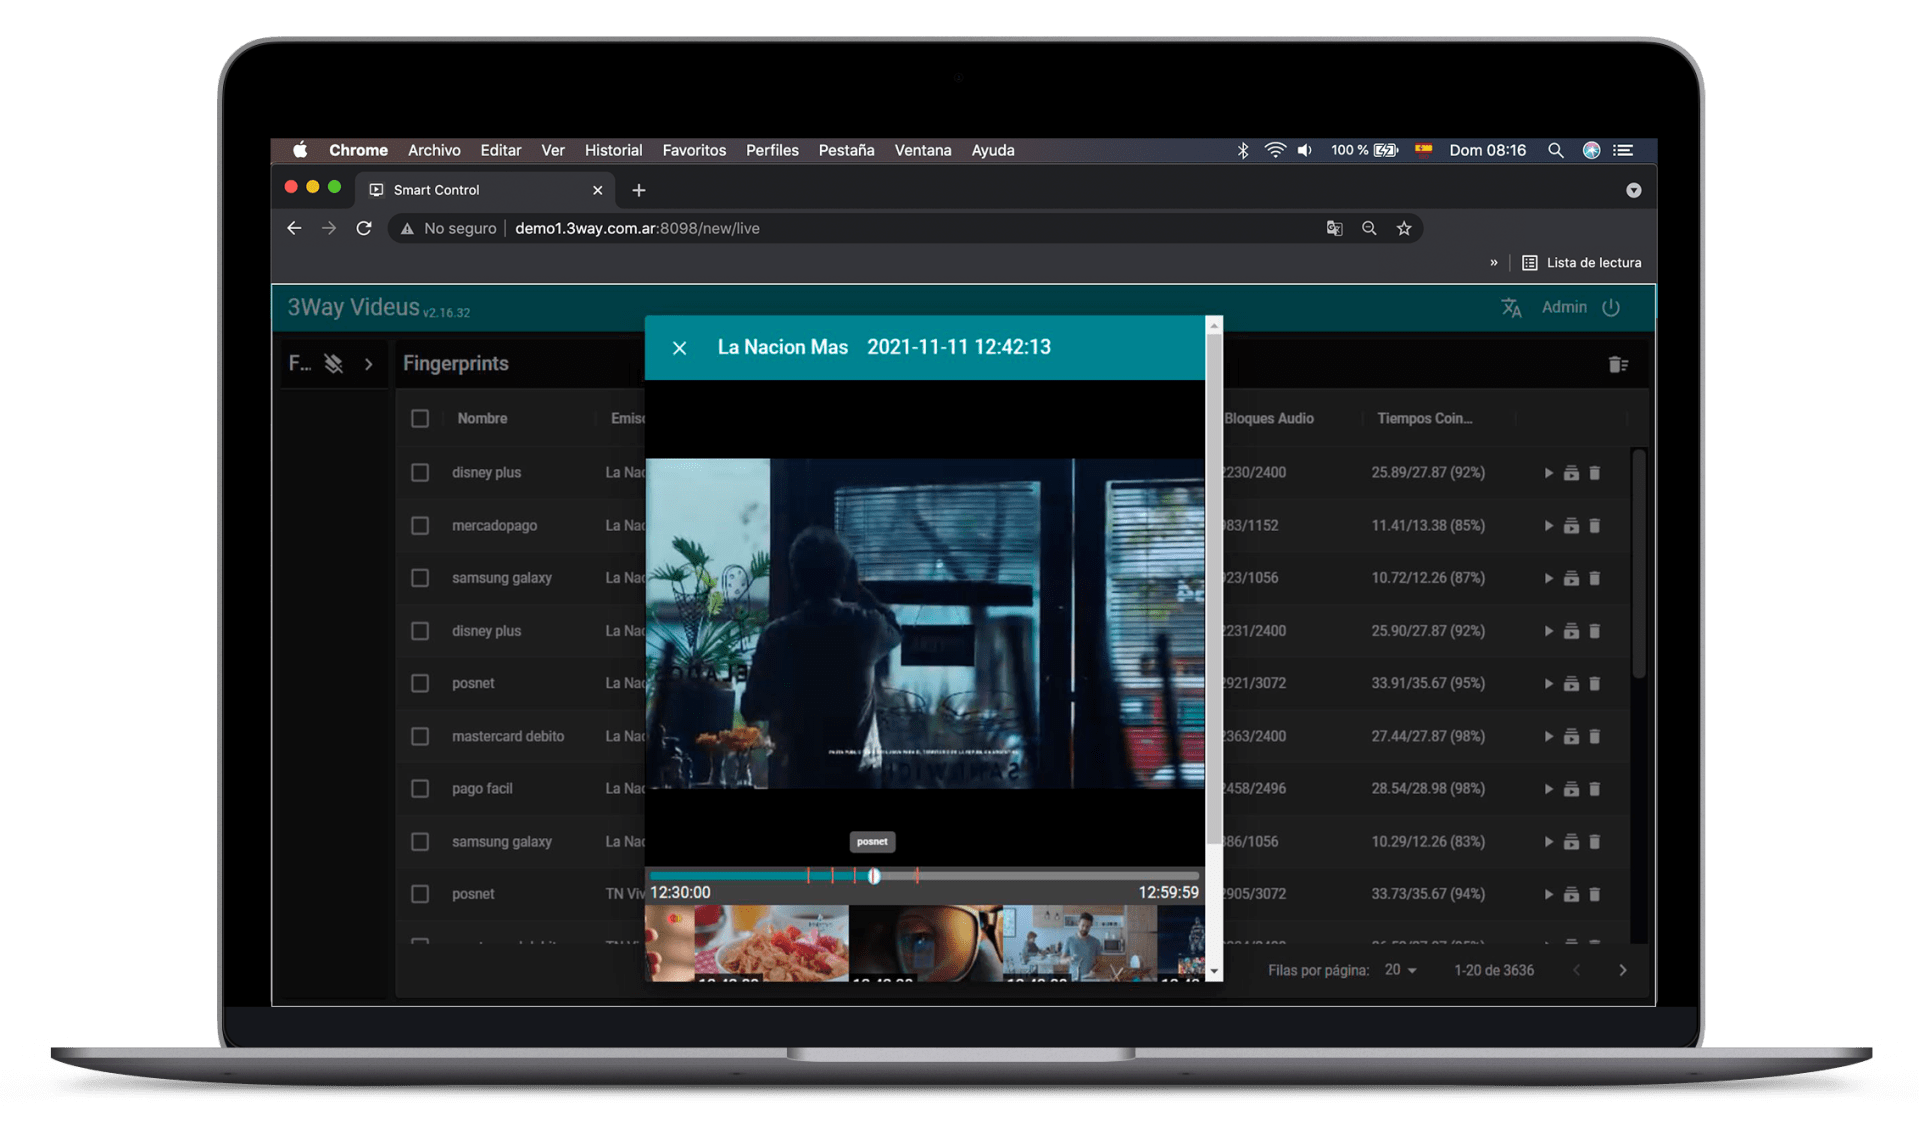This screenshot has height=1123, width=1919.
Task: Play the samsung galaxy row showing 87%
Action: point(1548,578)
